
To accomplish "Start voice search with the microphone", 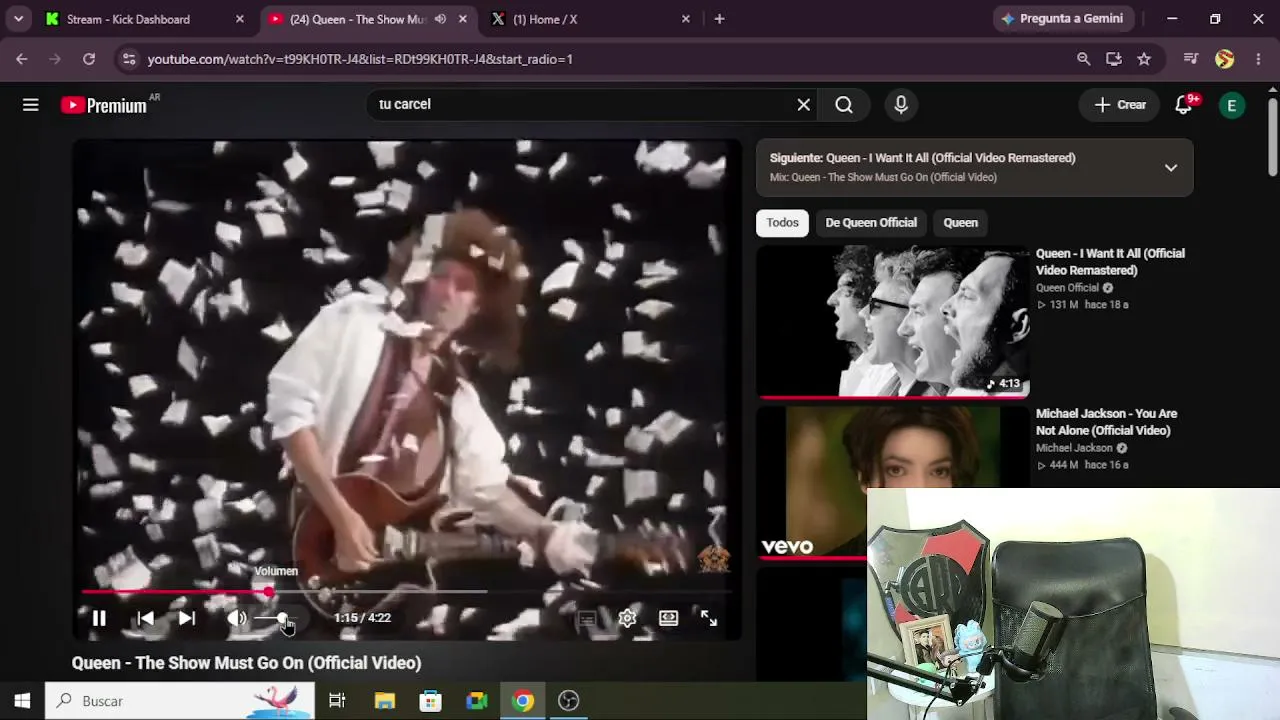I will (901, 105).
